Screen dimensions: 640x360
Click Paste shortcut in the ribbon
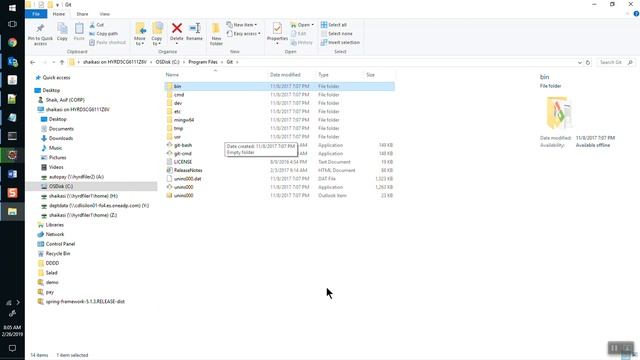point(107,42)
